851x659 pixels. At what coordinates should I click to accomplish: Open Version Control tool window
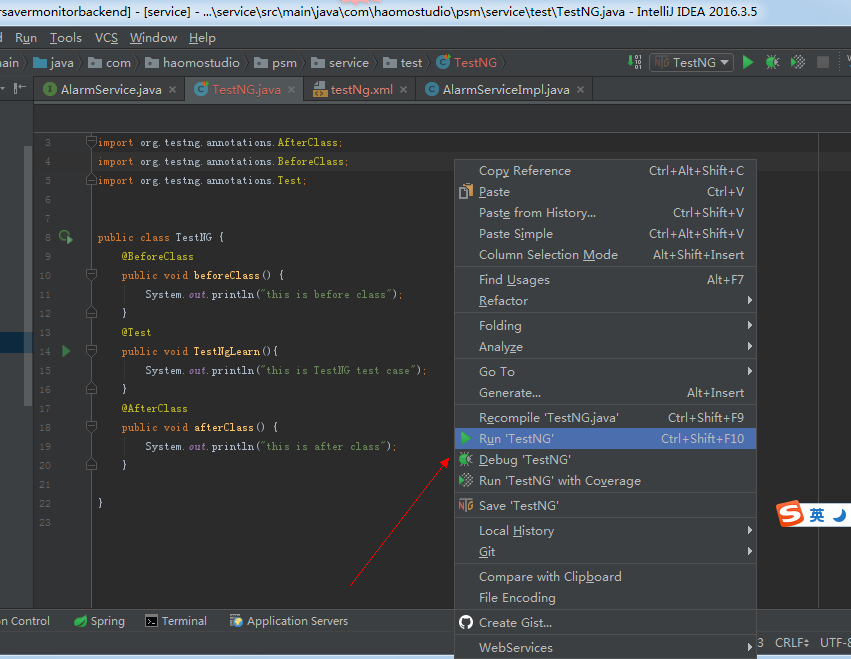pos(25,621)
